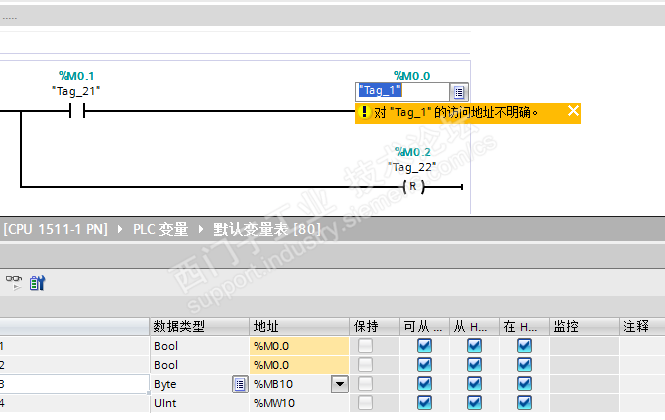Select the %MW10 address cell
665x420 pixels.
(x=299, y=403)
